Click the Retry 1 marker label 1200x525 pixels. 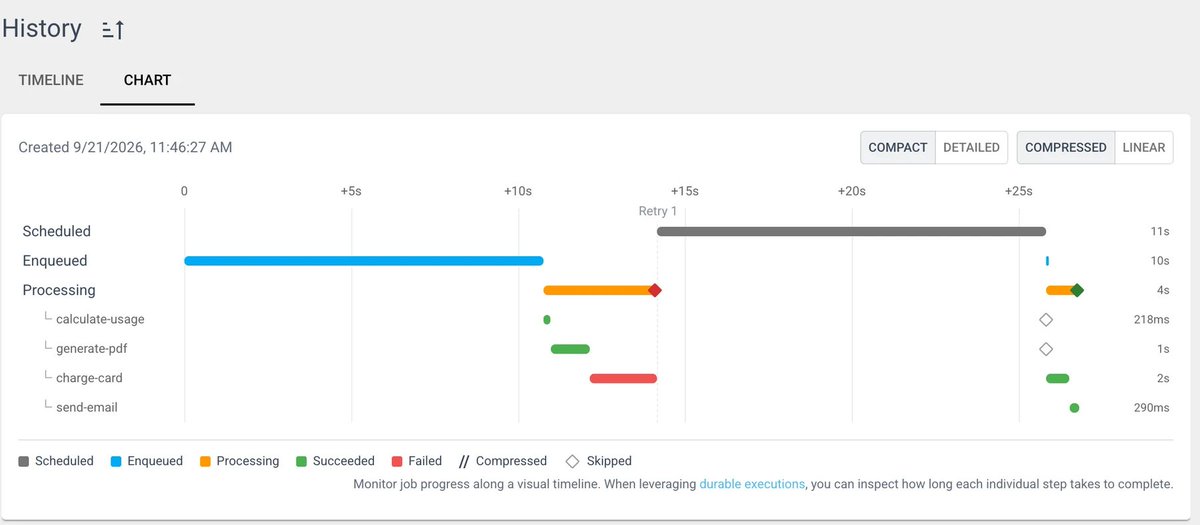click(x=658, y=211)
